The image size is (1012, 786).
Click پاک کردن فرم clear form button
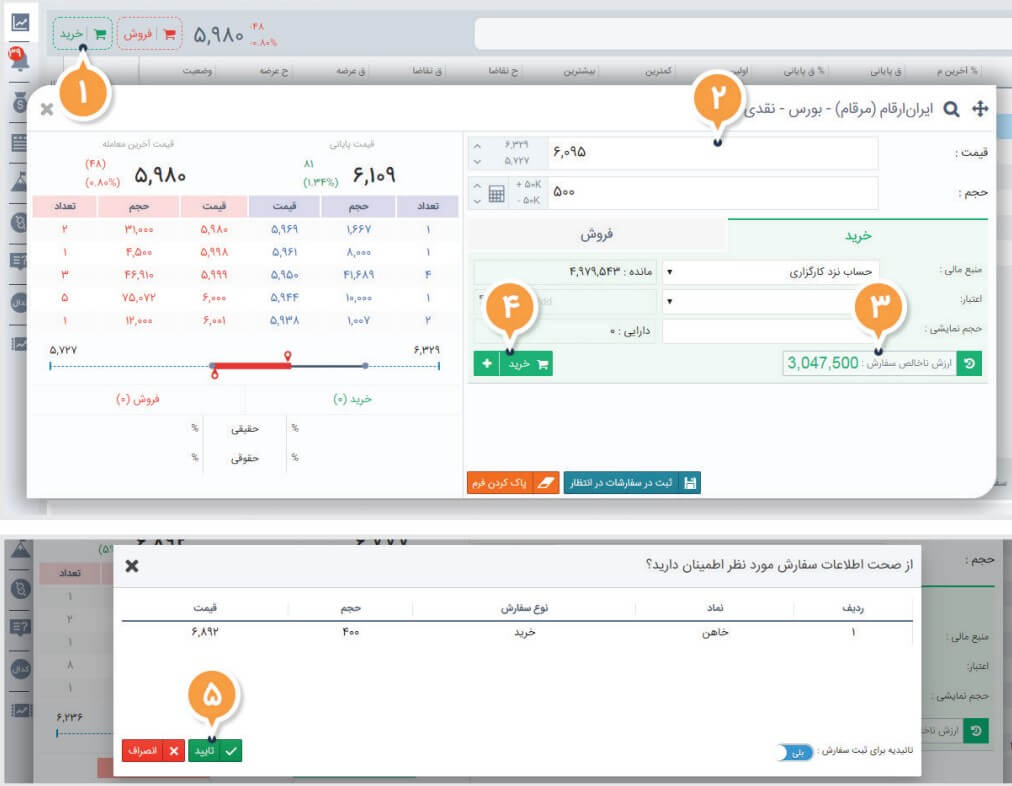(512, 483)
